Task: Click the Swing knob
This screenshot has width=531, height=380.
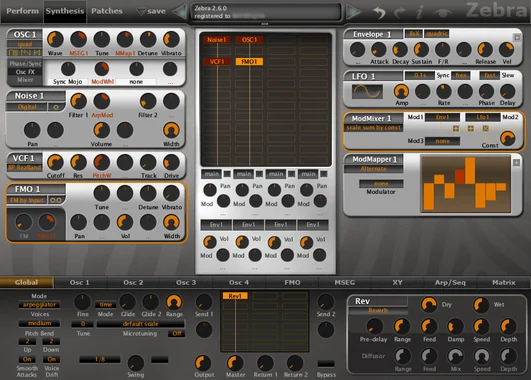Action: pos(135,363)
